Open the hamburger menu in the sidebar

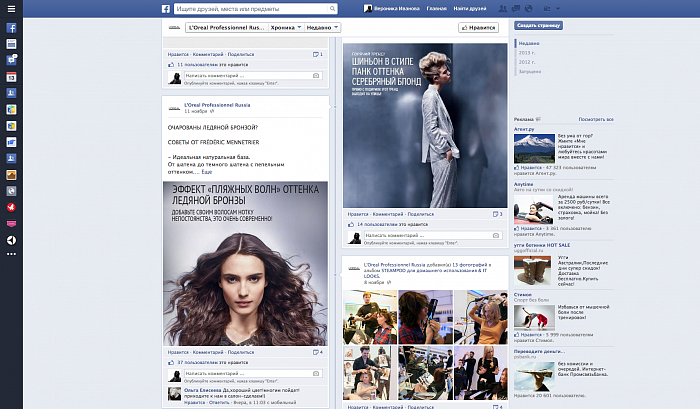(x=11, y=9)
